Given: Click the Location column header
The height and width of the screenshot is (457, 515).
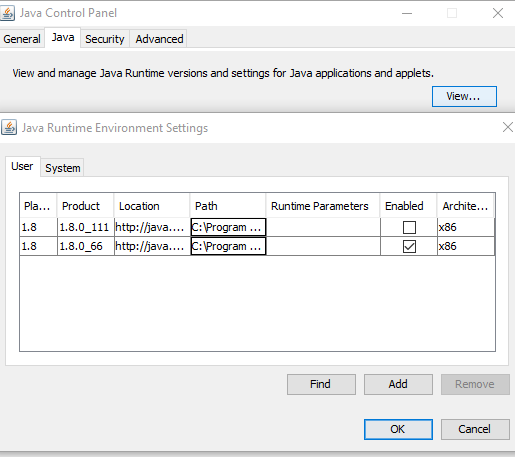Looking at the screenshot, I should coord(152,206).
